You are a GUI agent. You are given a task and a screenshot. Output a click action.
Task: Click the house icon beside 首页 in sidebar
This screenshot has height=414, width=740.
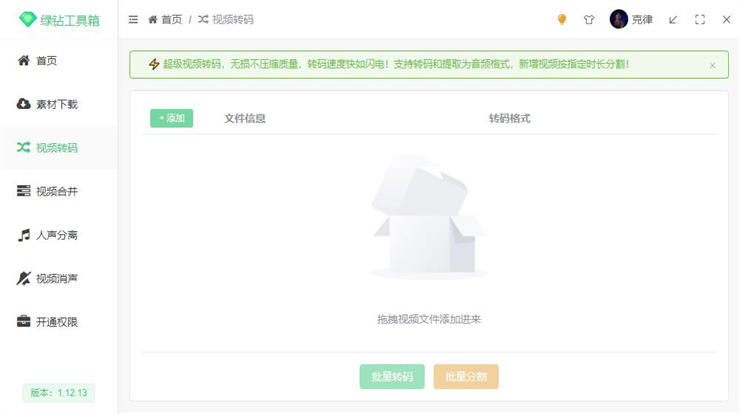[24, 60]
